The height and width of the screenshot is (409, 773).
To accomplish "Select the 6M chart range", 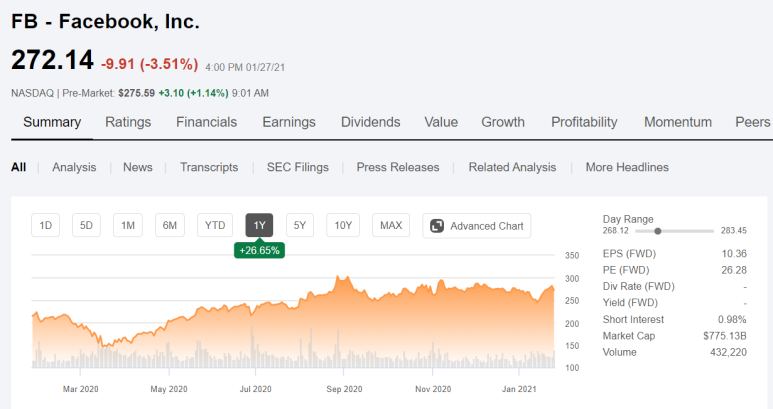I will [x=170, y=225].
